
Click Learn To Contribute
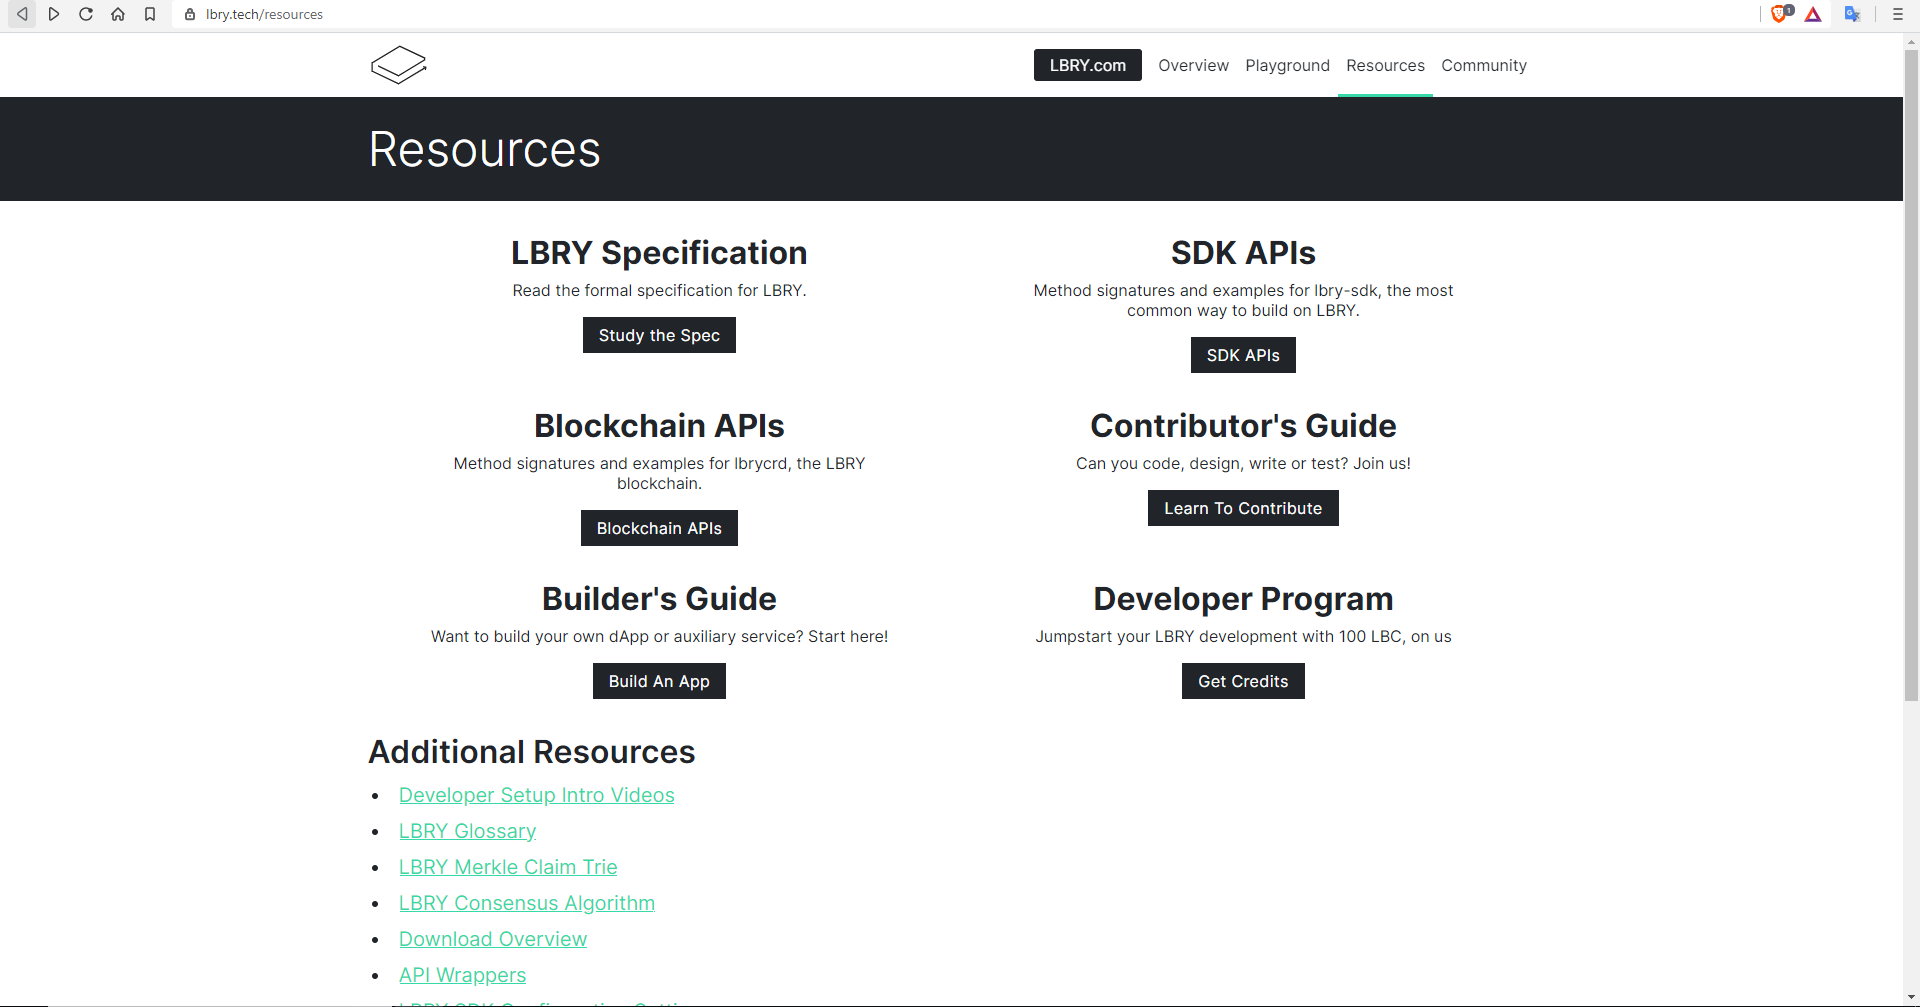coord(1242,507)
